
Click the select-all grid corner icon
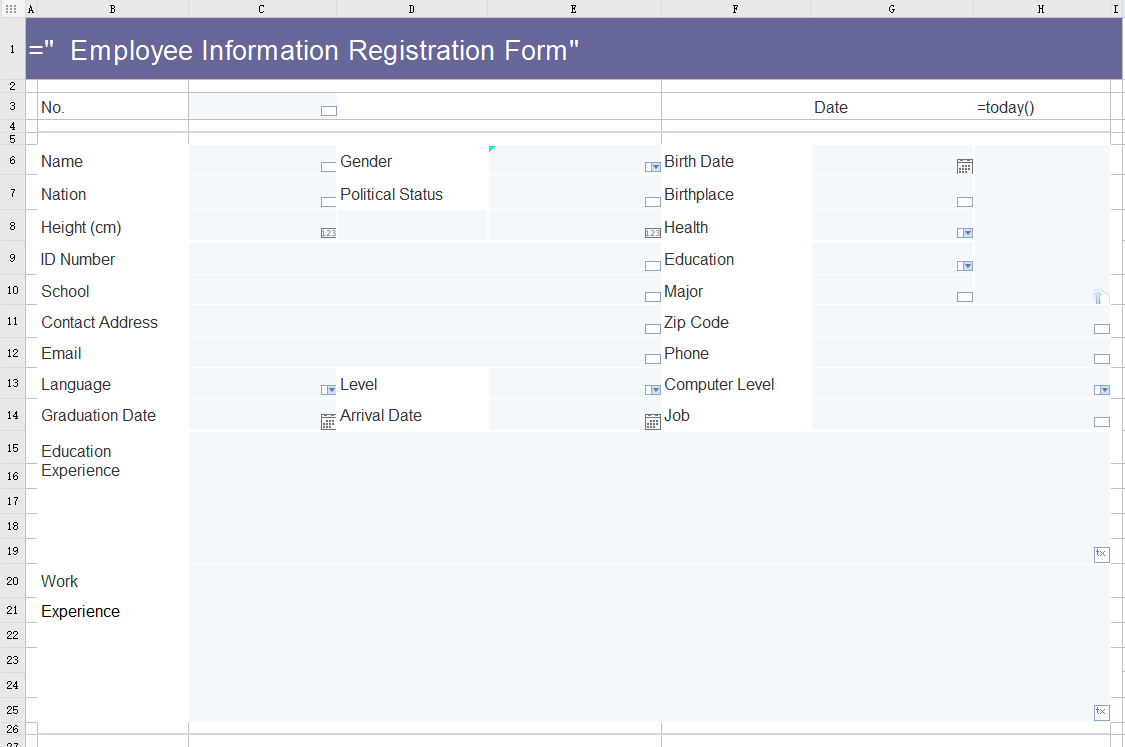click(x=11, y=8)
